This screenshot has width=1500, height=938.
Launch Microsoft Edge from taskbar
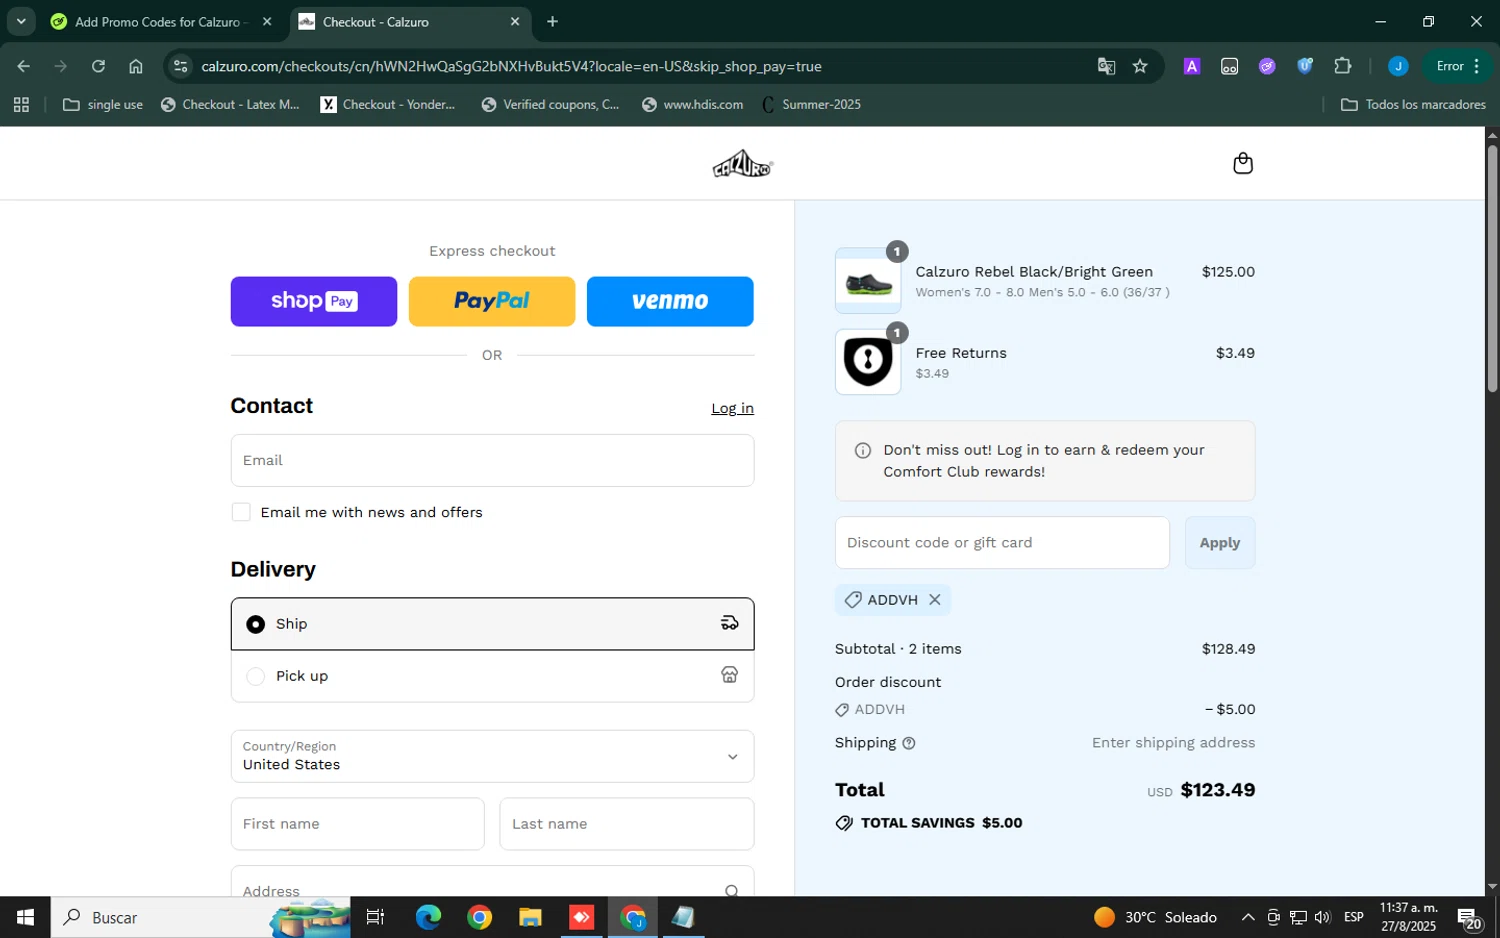[x=428, y=917]
